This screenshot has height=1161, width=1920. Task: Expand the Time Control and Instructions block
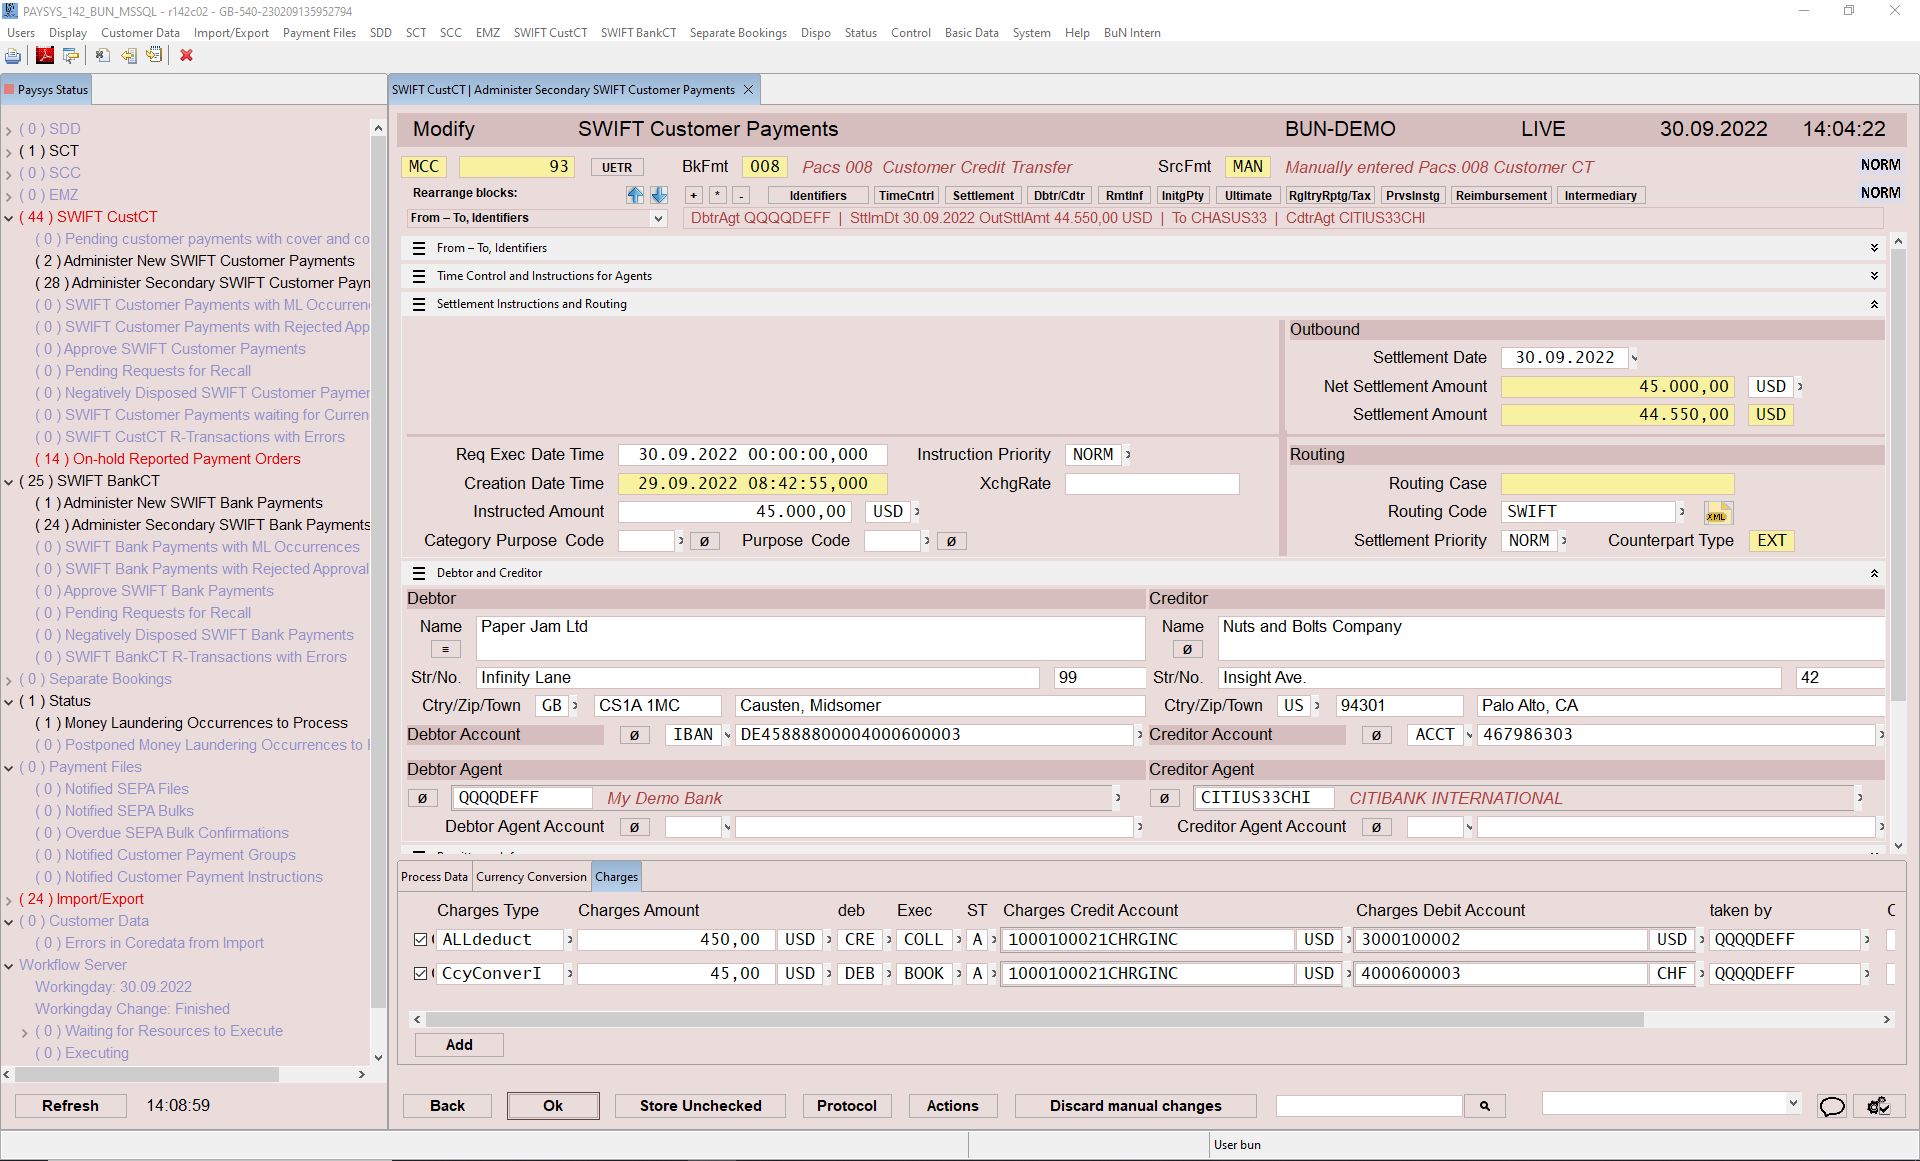1874,276
